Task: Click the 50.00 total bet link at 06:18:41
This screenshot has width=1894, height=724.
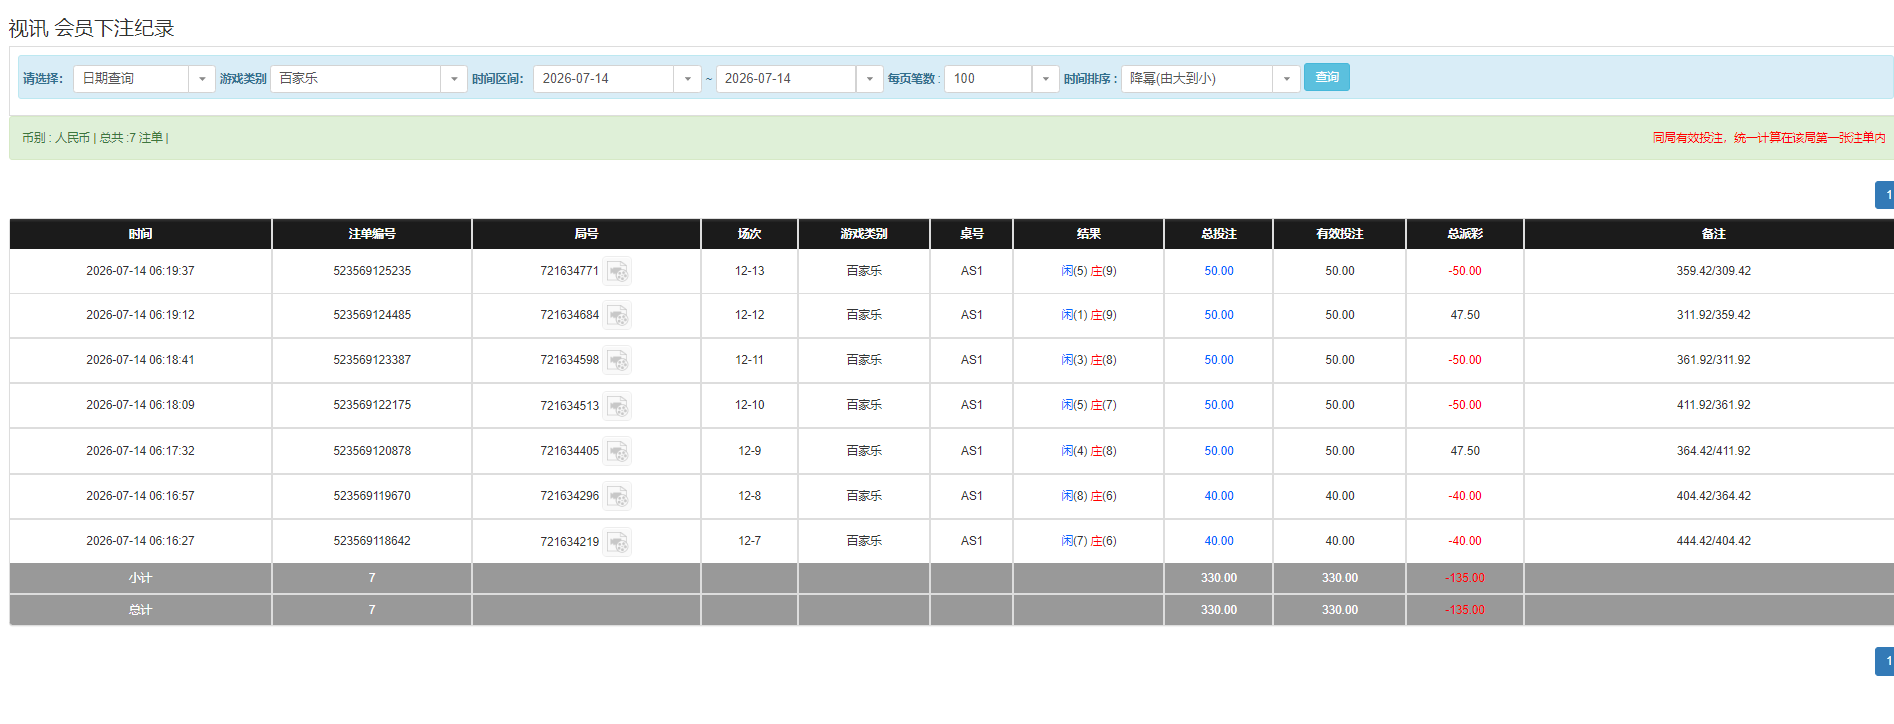Action: 1218,360
